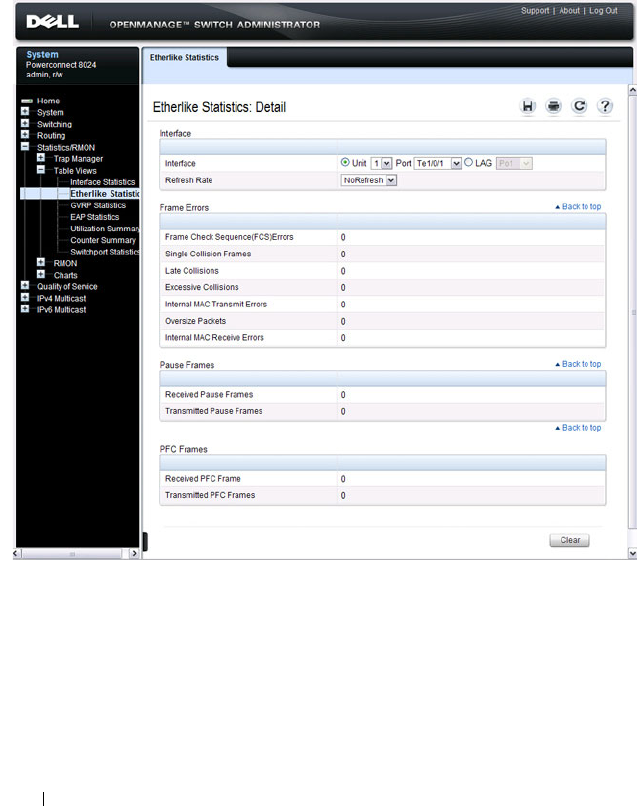Screen dimensions: 641x806
Task: Click the Log Out link
Action: 603,11
